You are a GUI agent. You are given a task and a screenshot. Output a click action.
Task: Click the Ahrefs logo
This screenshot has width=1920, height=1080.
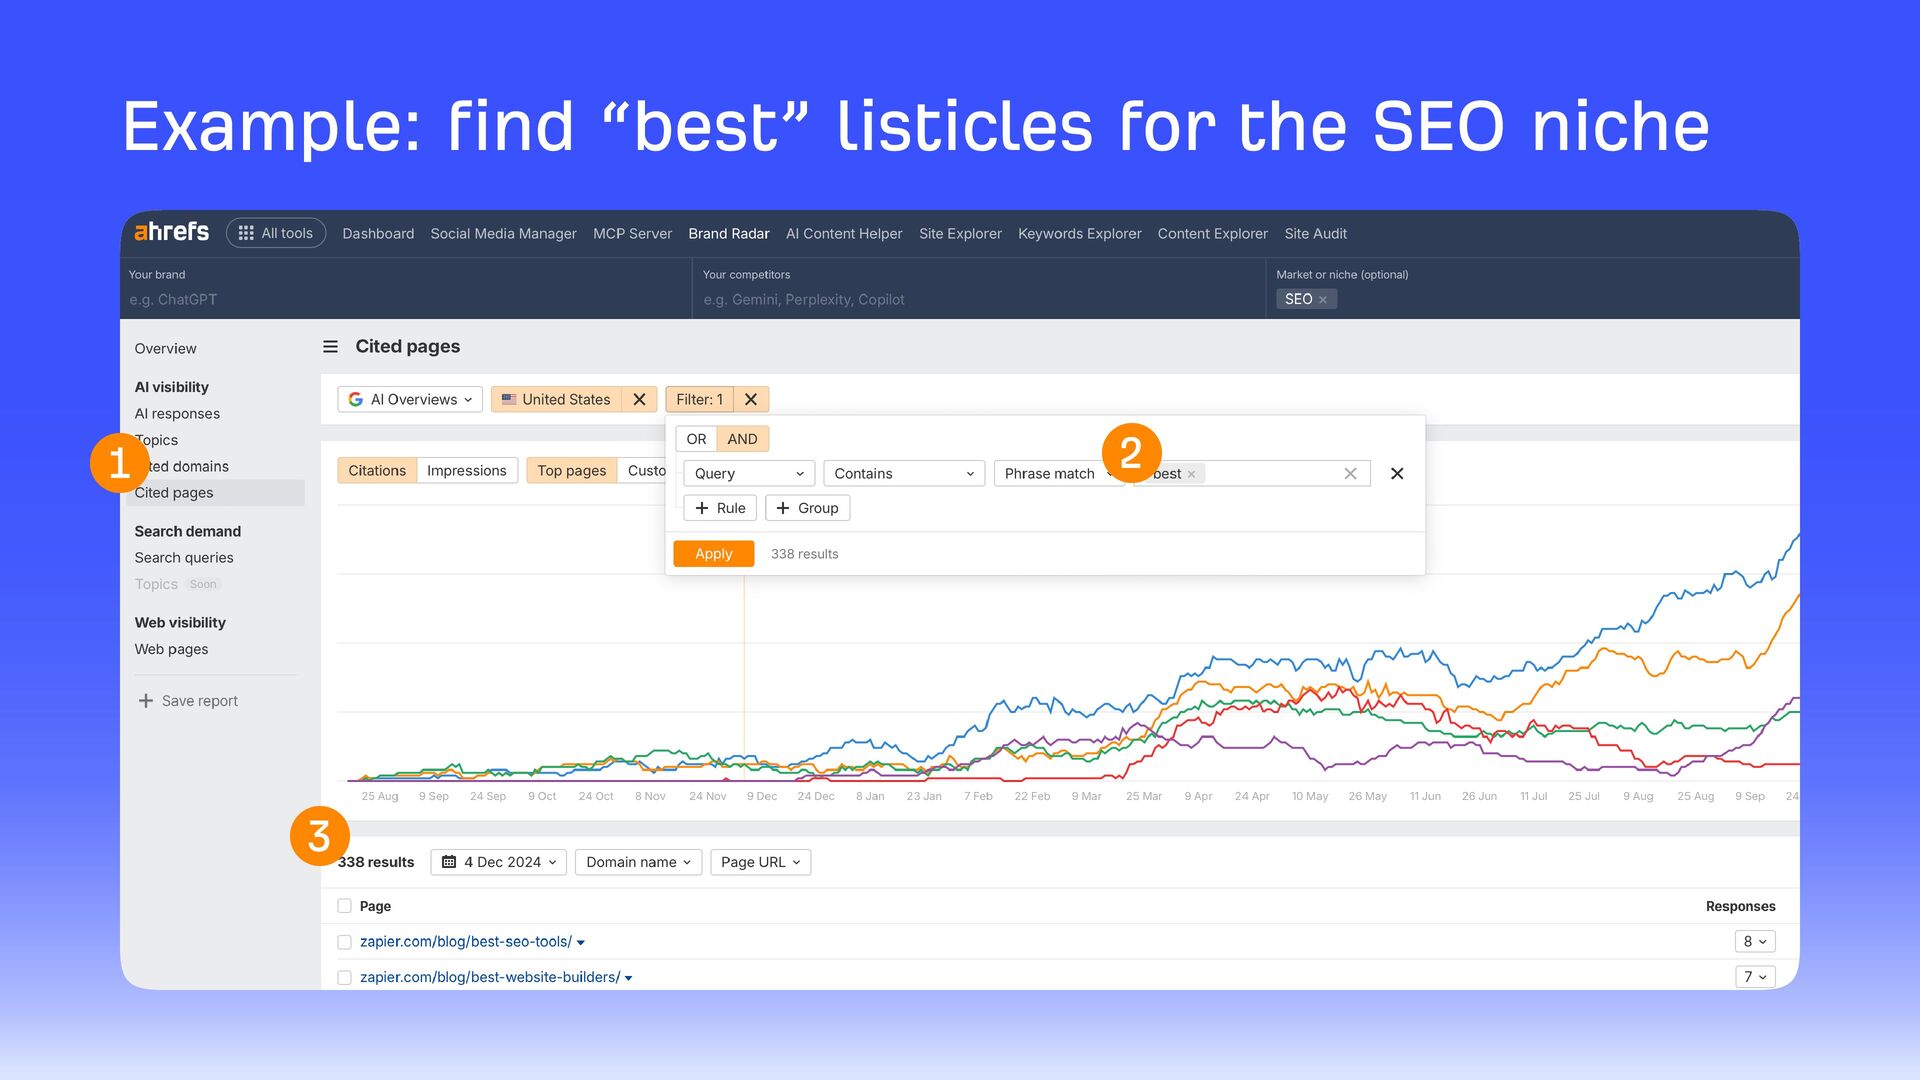(171, 232)
